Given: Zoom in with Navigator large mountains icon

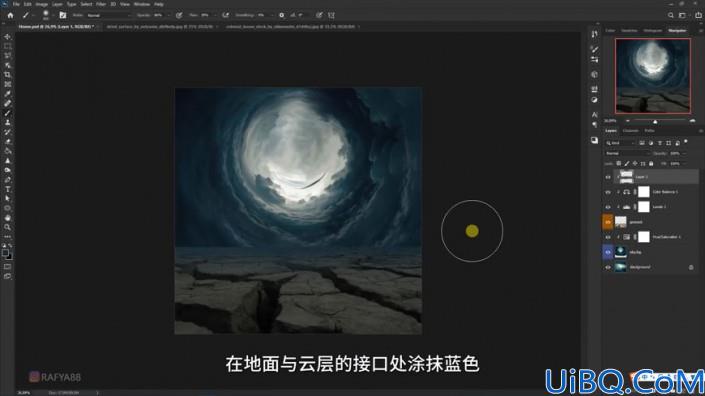Looking at the screenshot, I should click(x=692, y=121).
